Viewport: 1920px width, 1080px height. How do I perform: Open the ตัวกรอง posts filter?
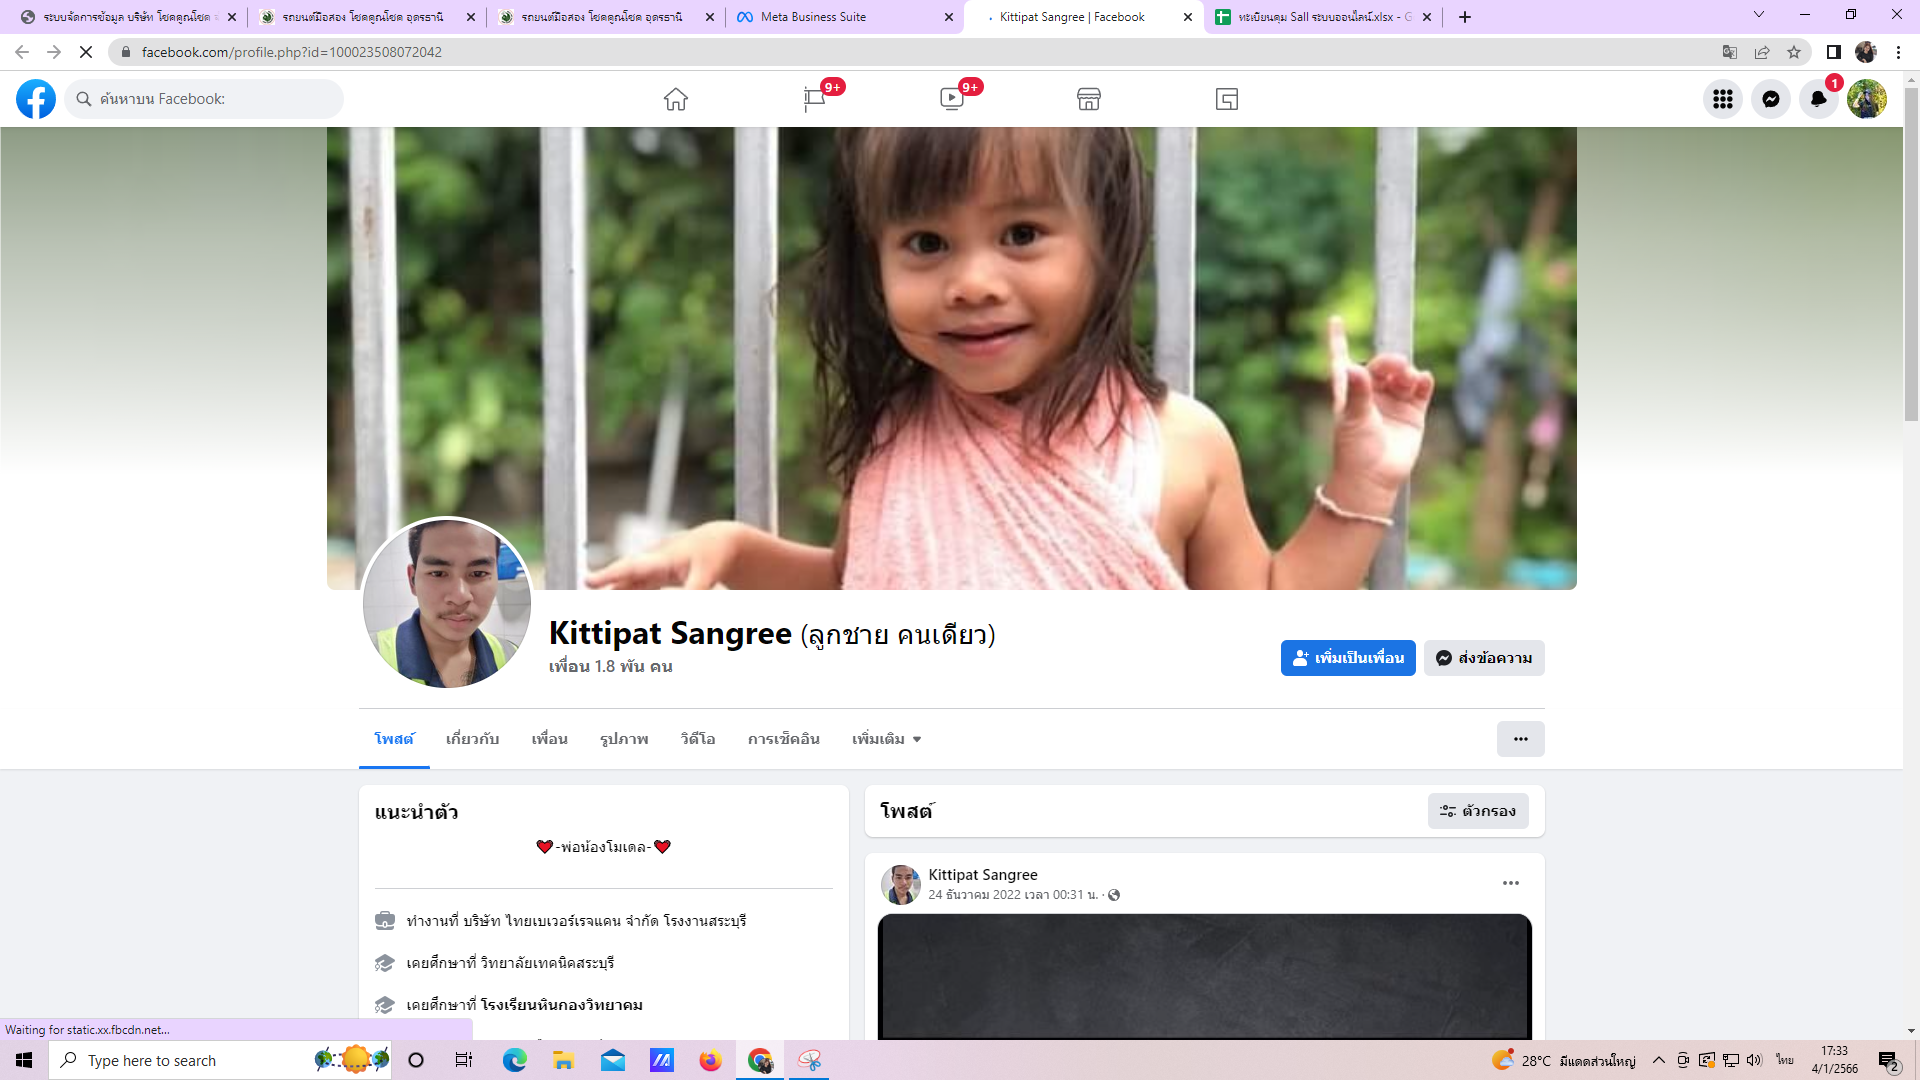point(1477,811)
